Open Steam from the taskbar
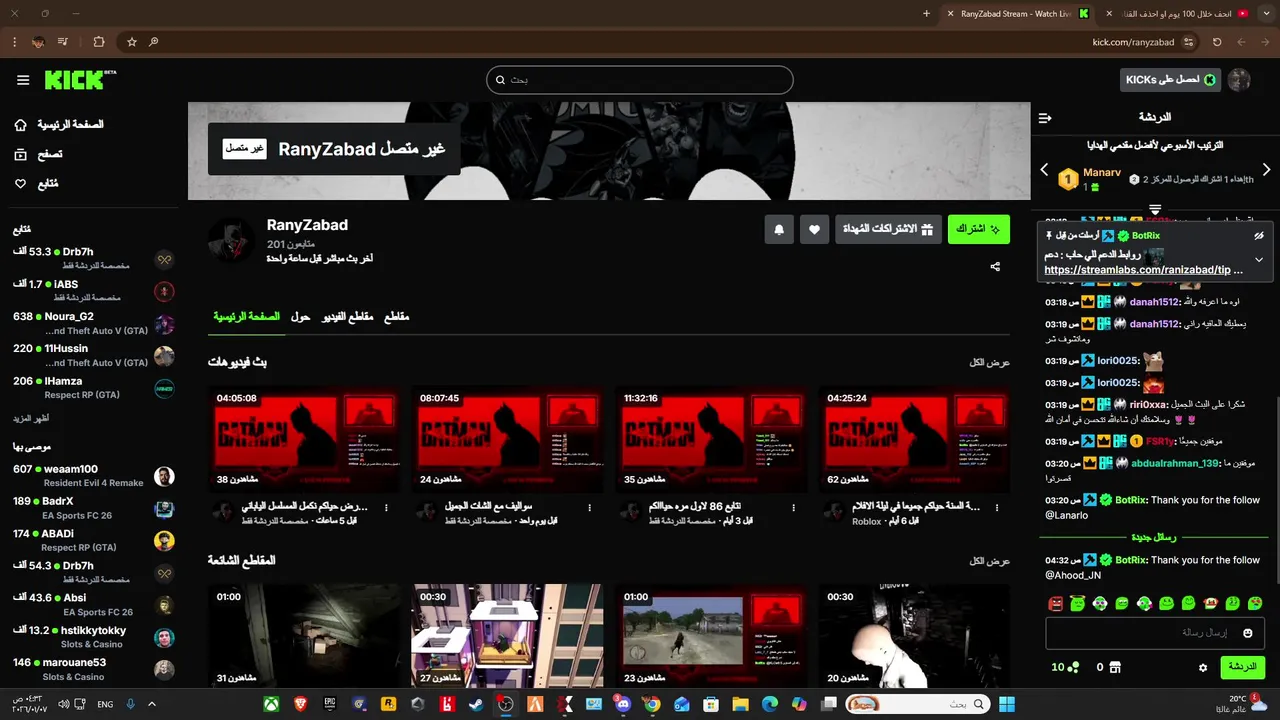This screenshot has width=1280, height=720. pyautogui.click(x=475, y=704)
